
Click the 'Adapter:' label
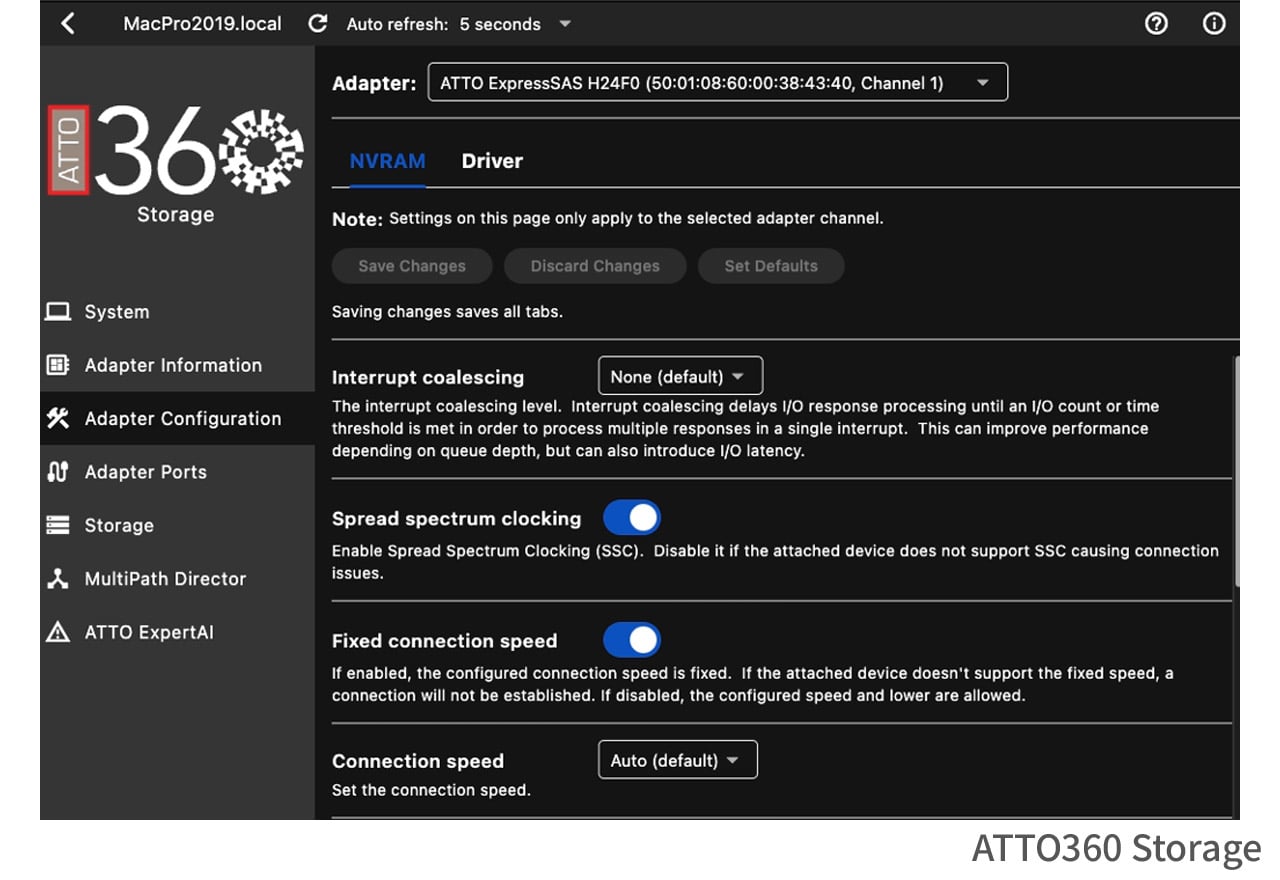point(374,83)
